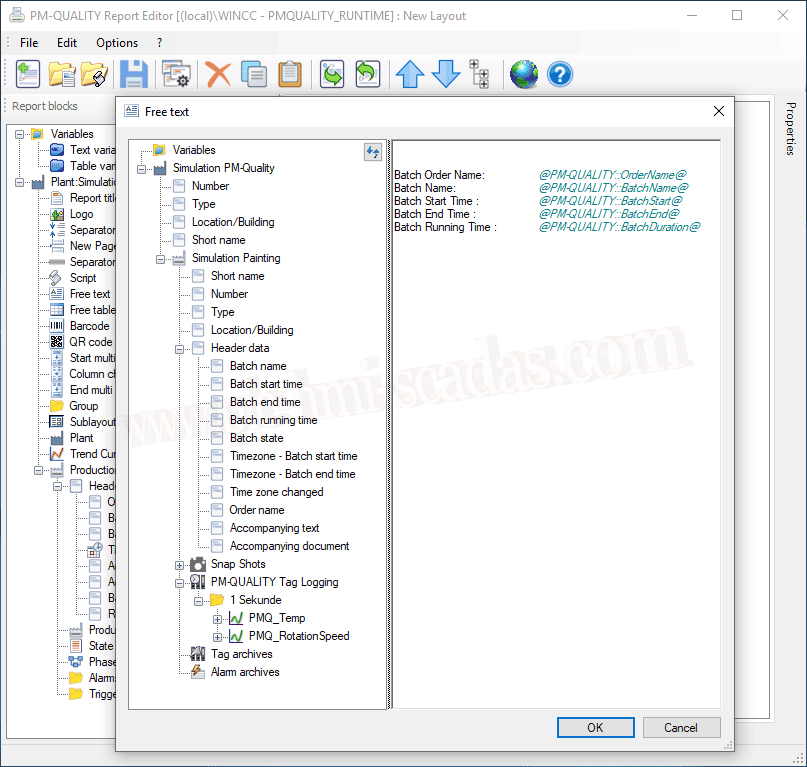Collapse the Header data tree node
Image resolution: width=807 pixels, height=767 pixels.
(x=180, y=349)
